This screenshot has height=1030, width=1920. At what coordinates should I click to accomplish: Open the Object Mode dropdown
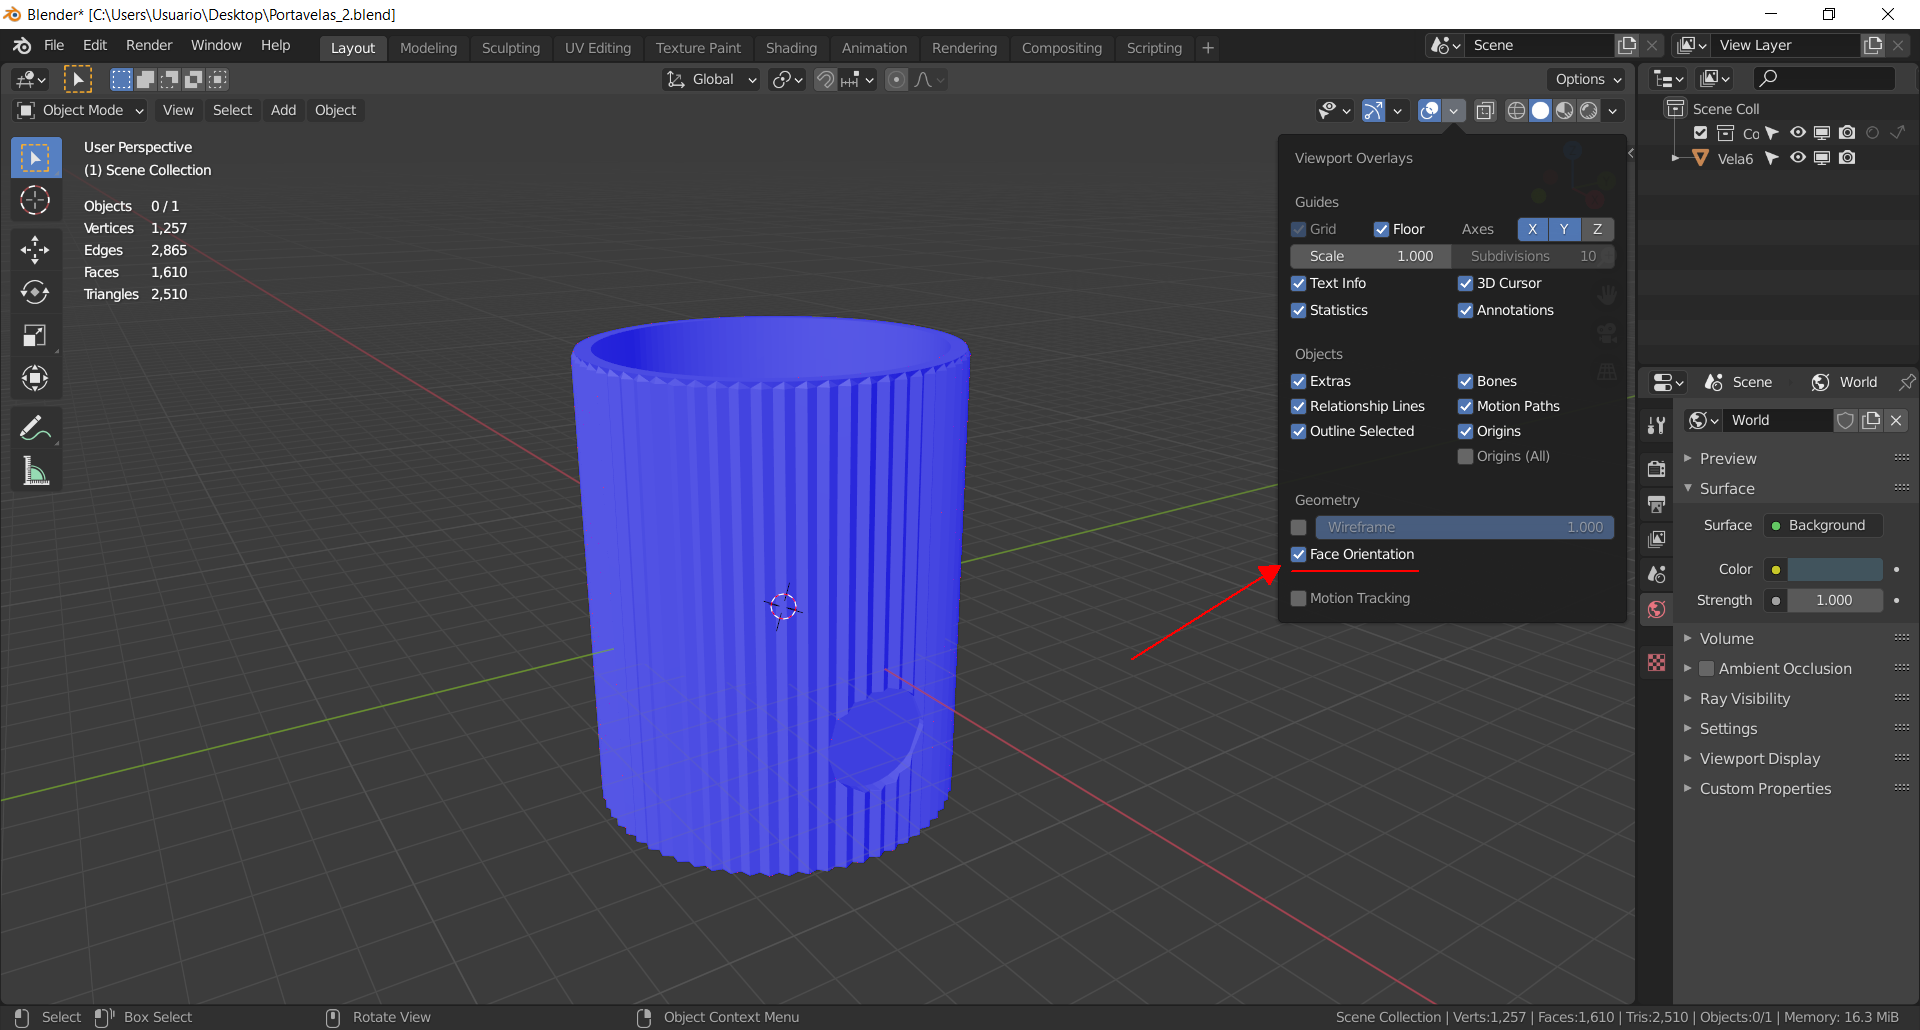[81, 110]
